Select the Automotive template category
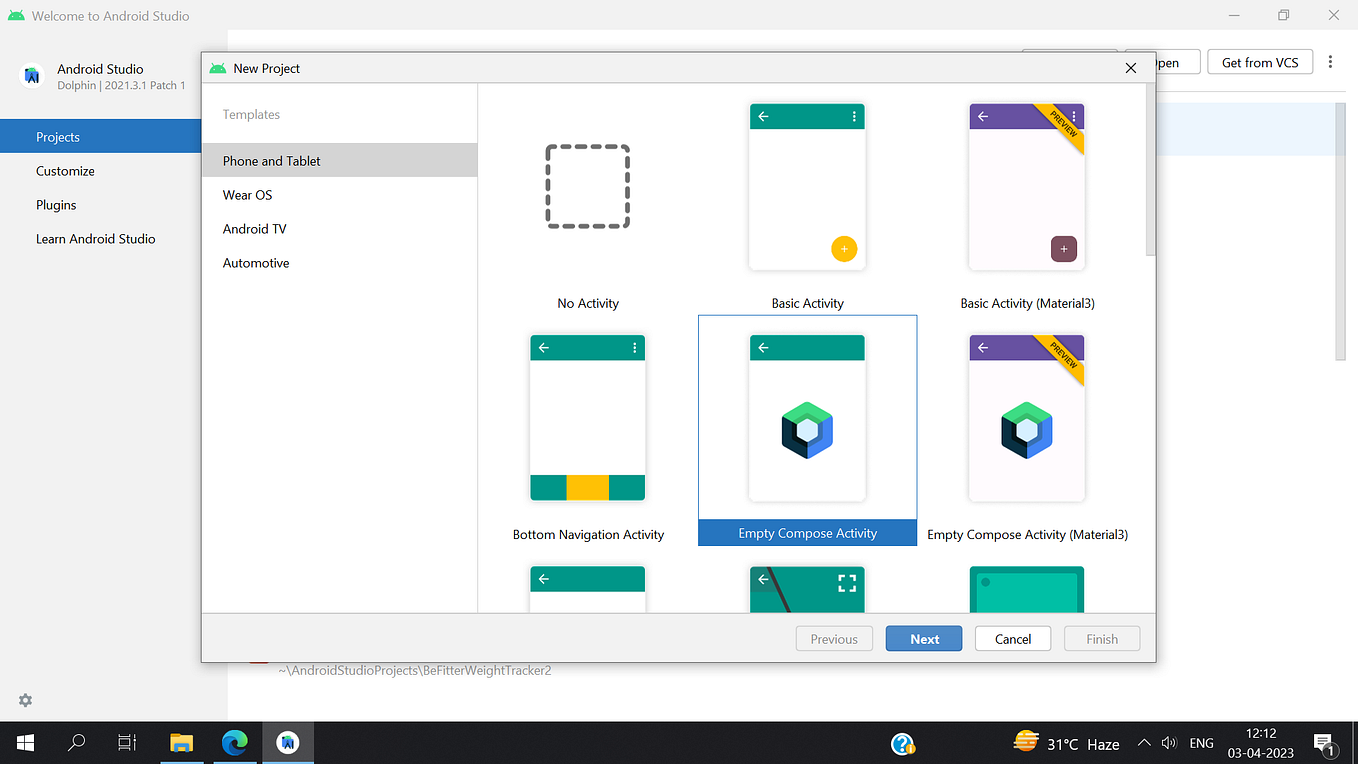This screenshot has height=764, width=1358. 255,262
